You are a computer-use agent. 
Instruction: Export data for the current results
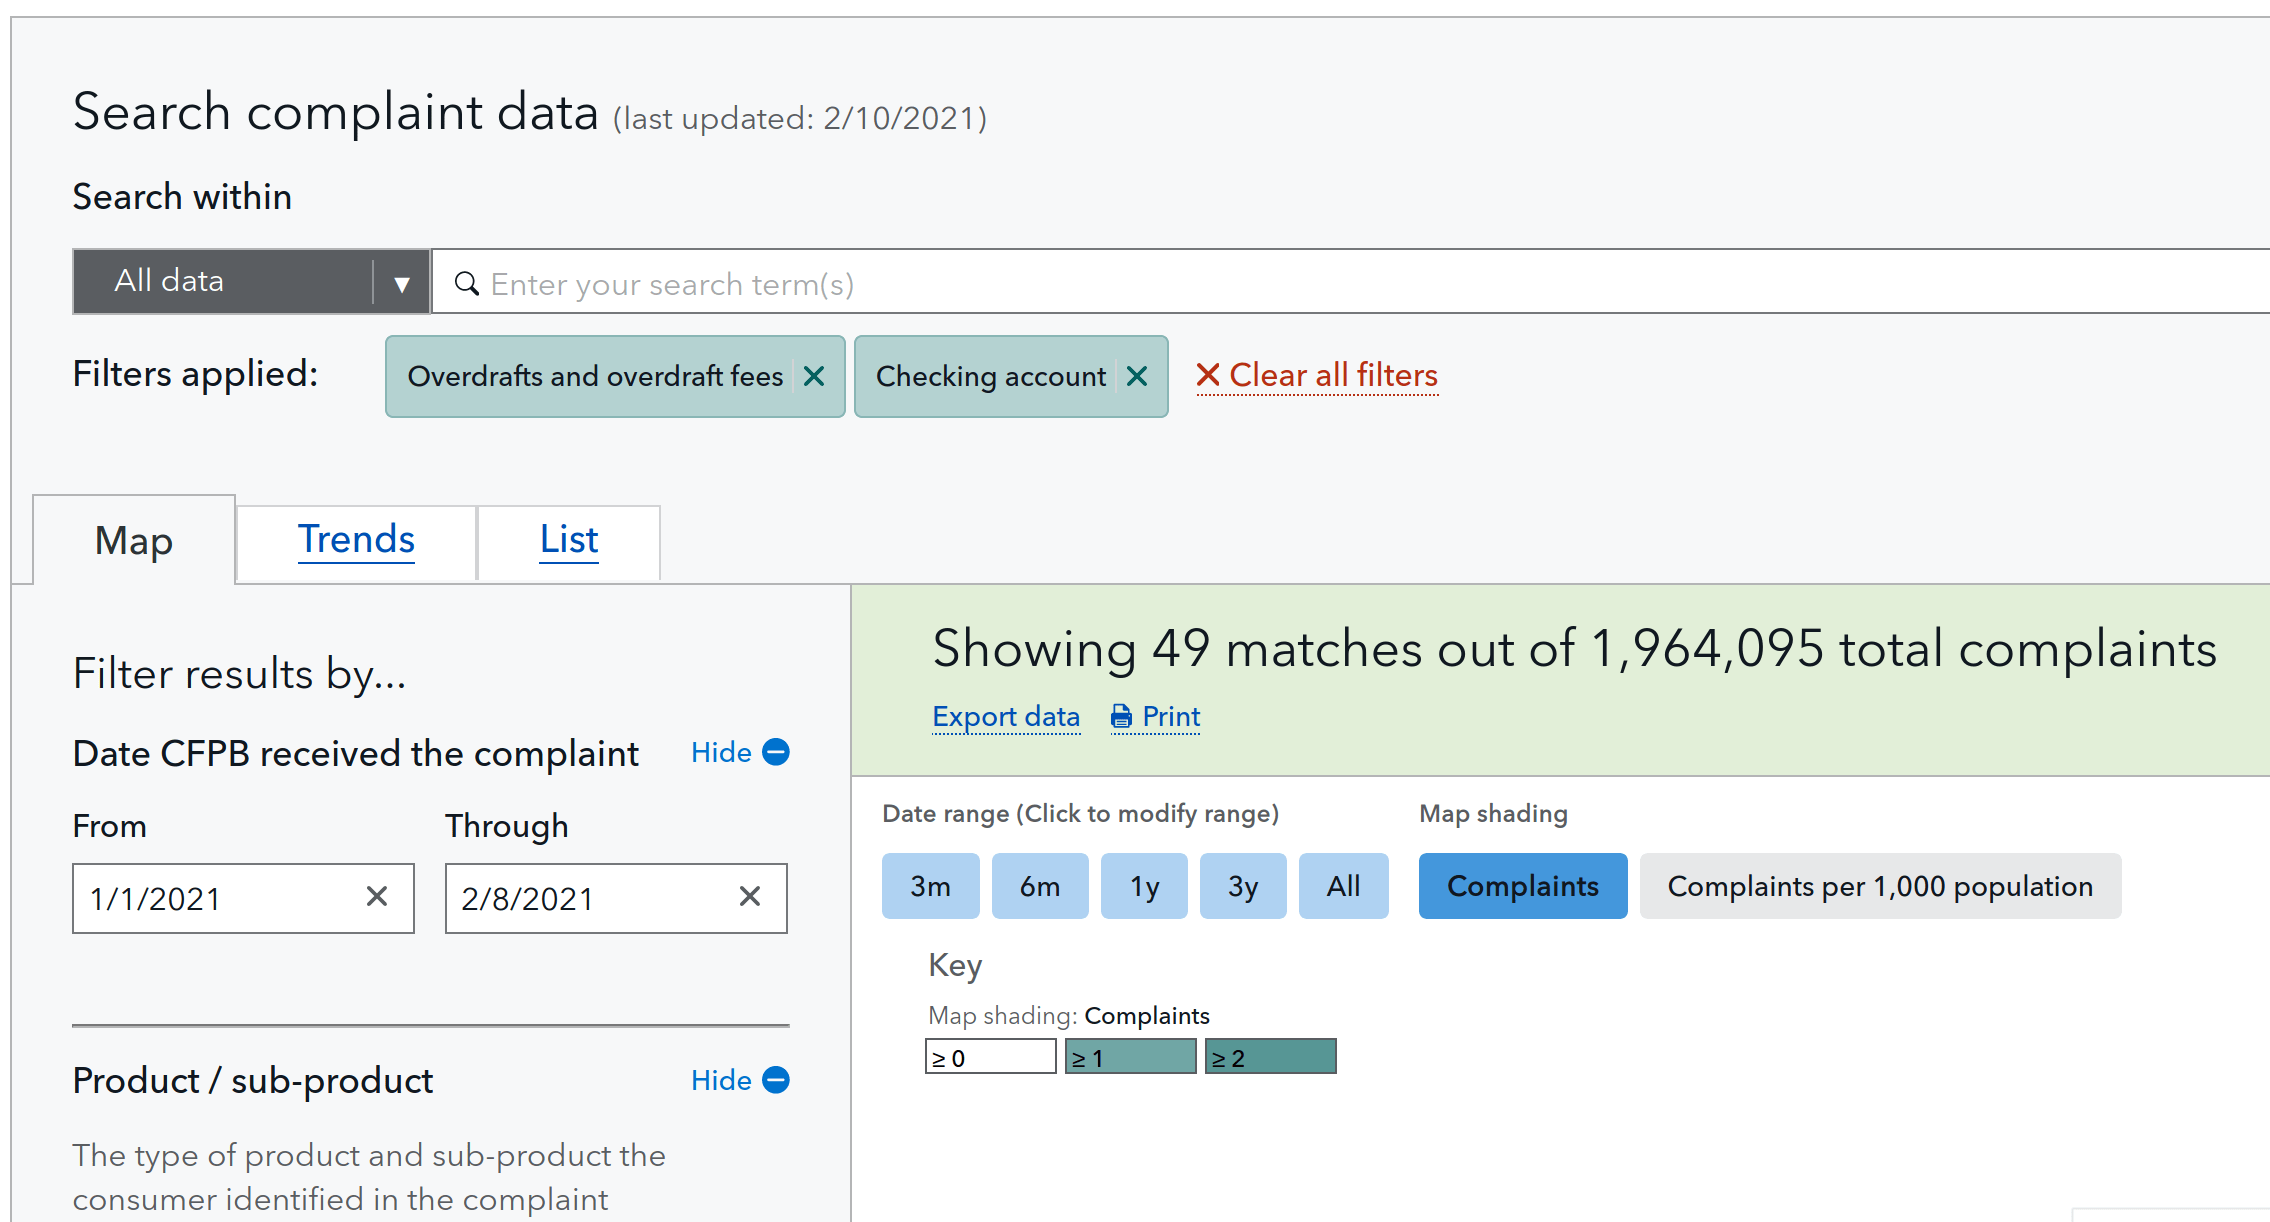point(1006,716)
